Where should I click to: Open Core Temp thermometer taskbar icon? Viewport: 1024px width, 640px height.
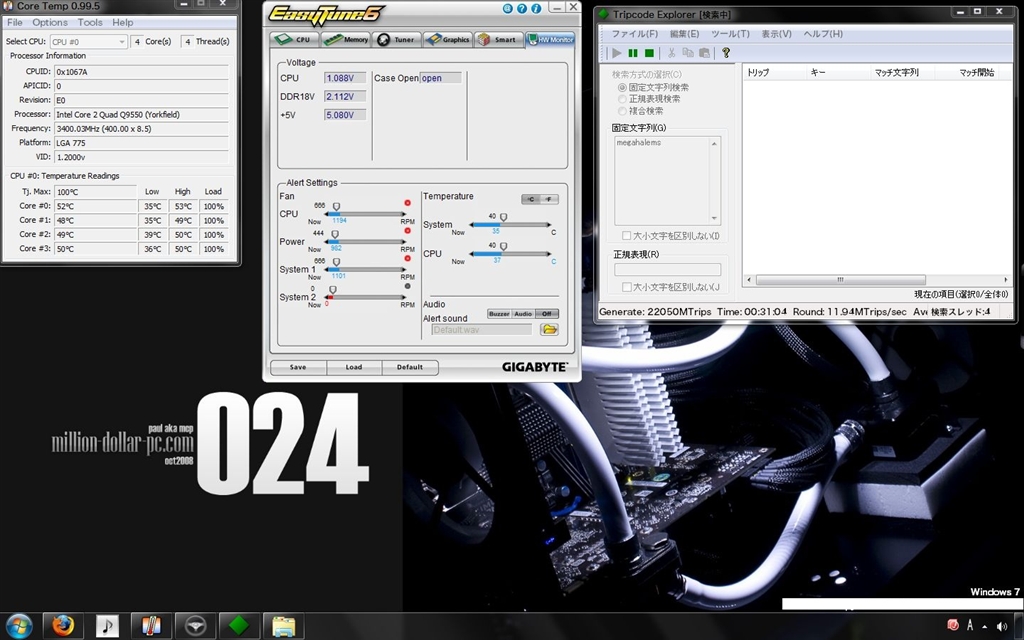pyautogui.click(x=152, y=626)
